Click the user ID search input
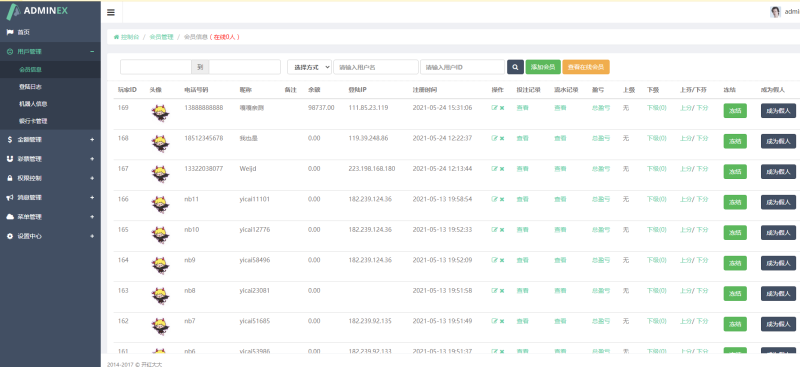800x367 pixels. coord(463,67)
